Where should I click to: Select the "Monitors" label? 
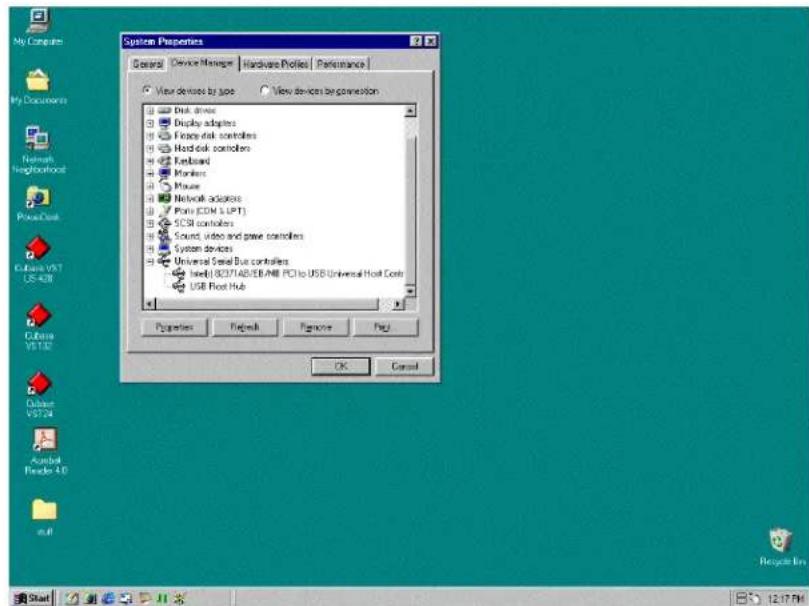(190, 173)
